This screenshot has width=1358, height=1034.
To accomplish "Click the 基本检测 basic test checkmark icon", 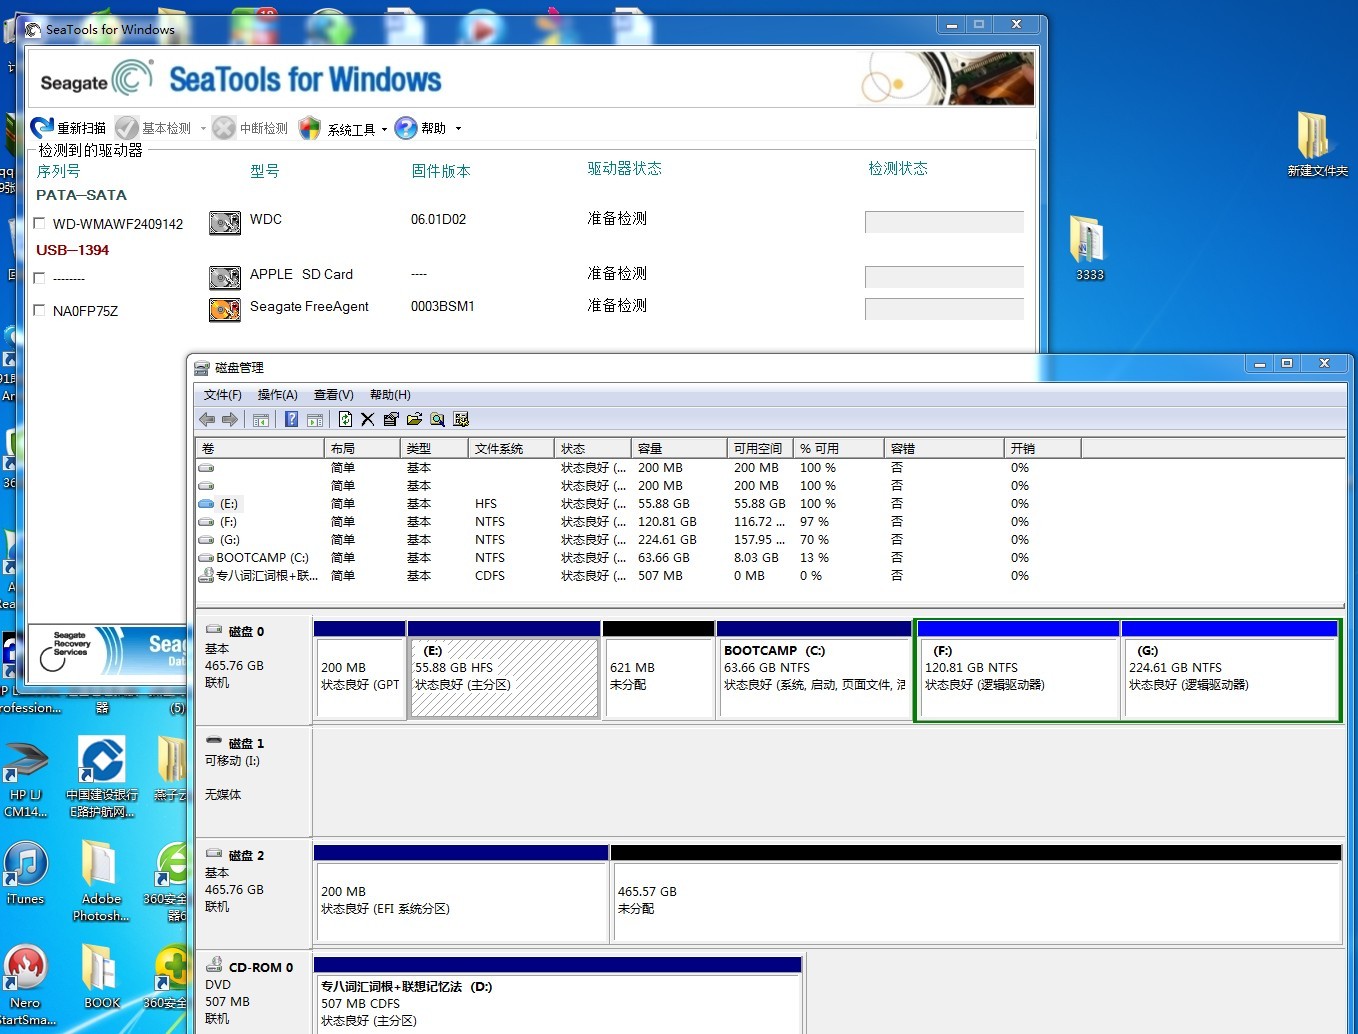I will tap(127, 128).
